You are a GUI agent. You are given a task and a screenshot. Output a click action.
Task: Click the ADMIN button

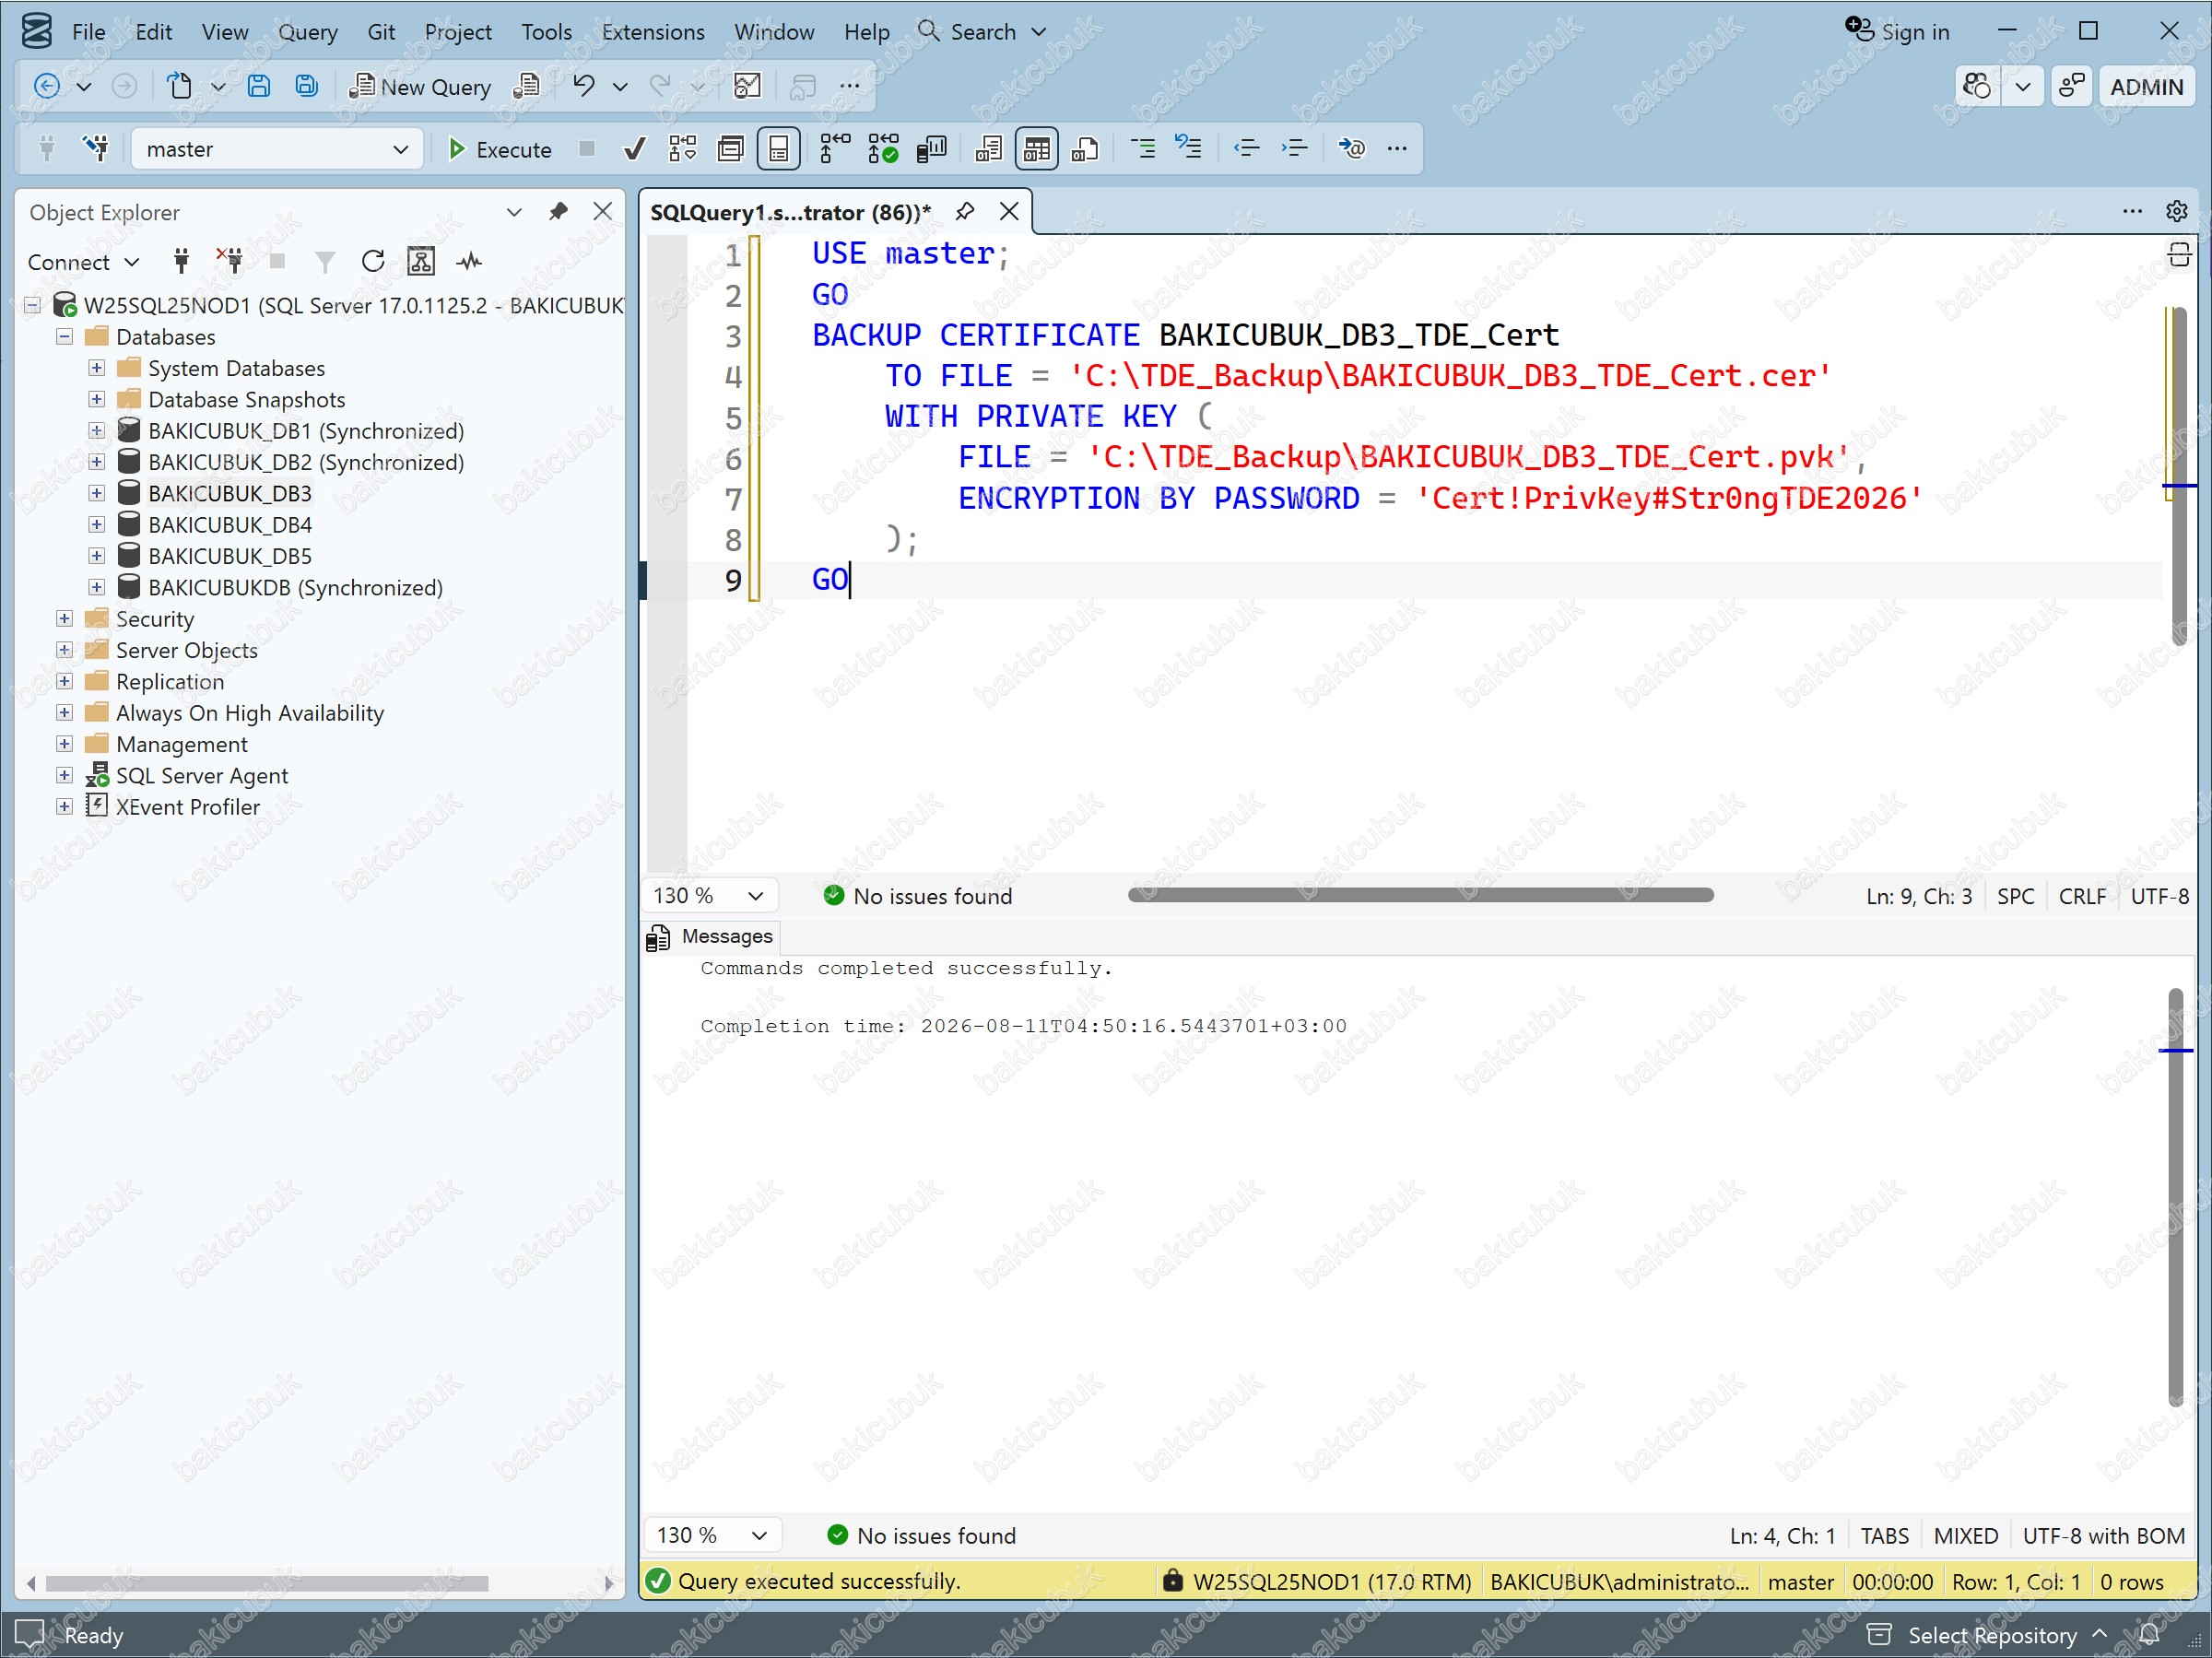(x=2146, y=87)
